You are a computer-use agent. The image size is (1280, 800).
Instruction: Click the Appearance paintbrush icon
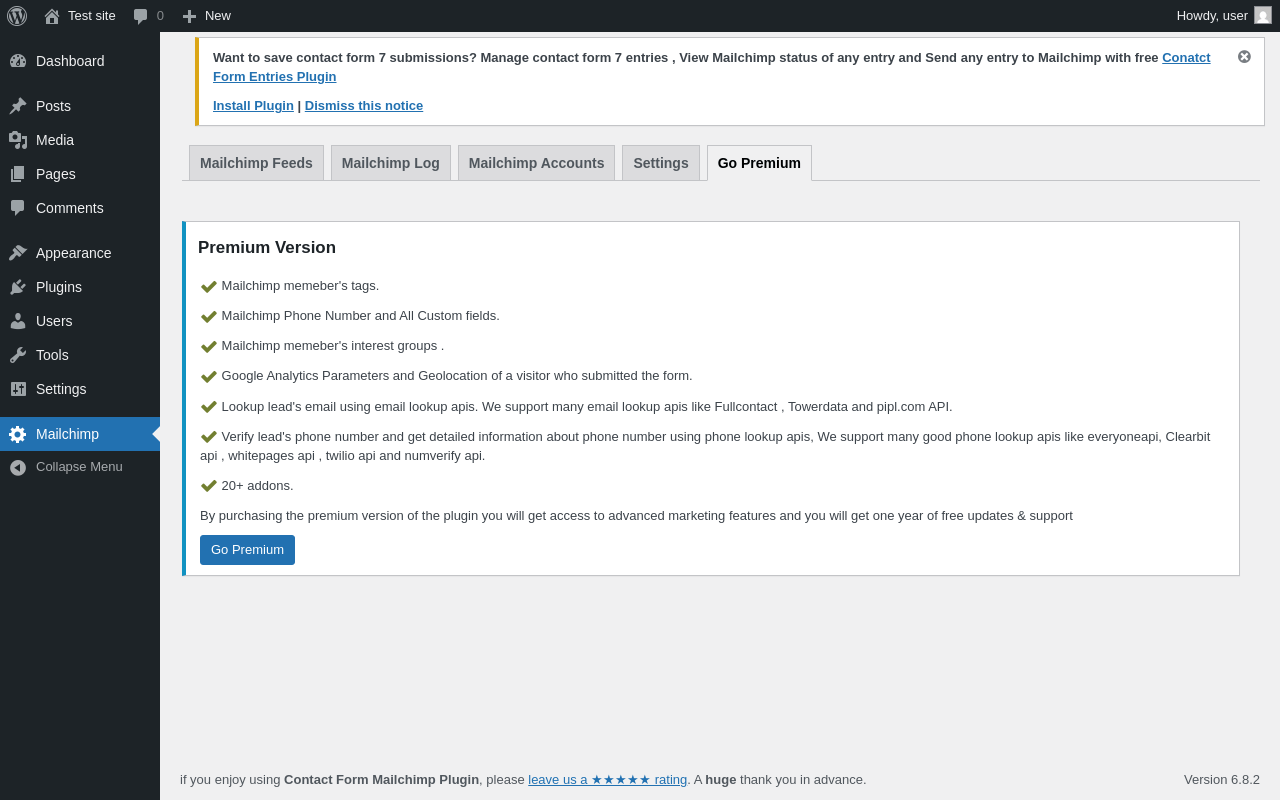[x=18, y=253]
